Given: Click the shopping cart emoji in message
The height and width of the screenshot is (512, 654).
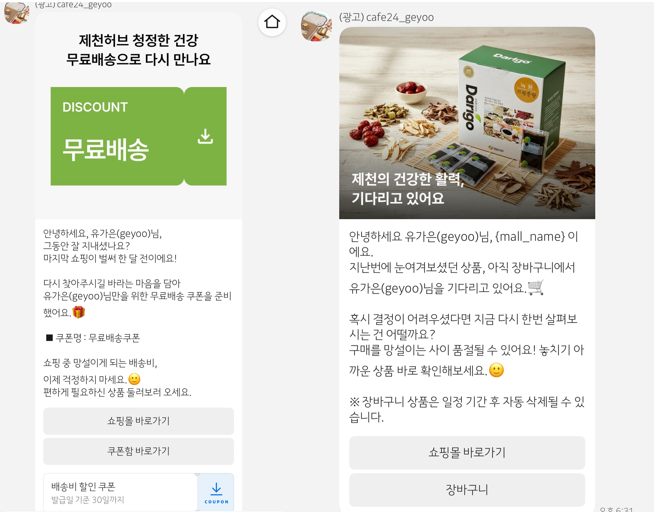Looking at the screenshot, I should 536,287.
